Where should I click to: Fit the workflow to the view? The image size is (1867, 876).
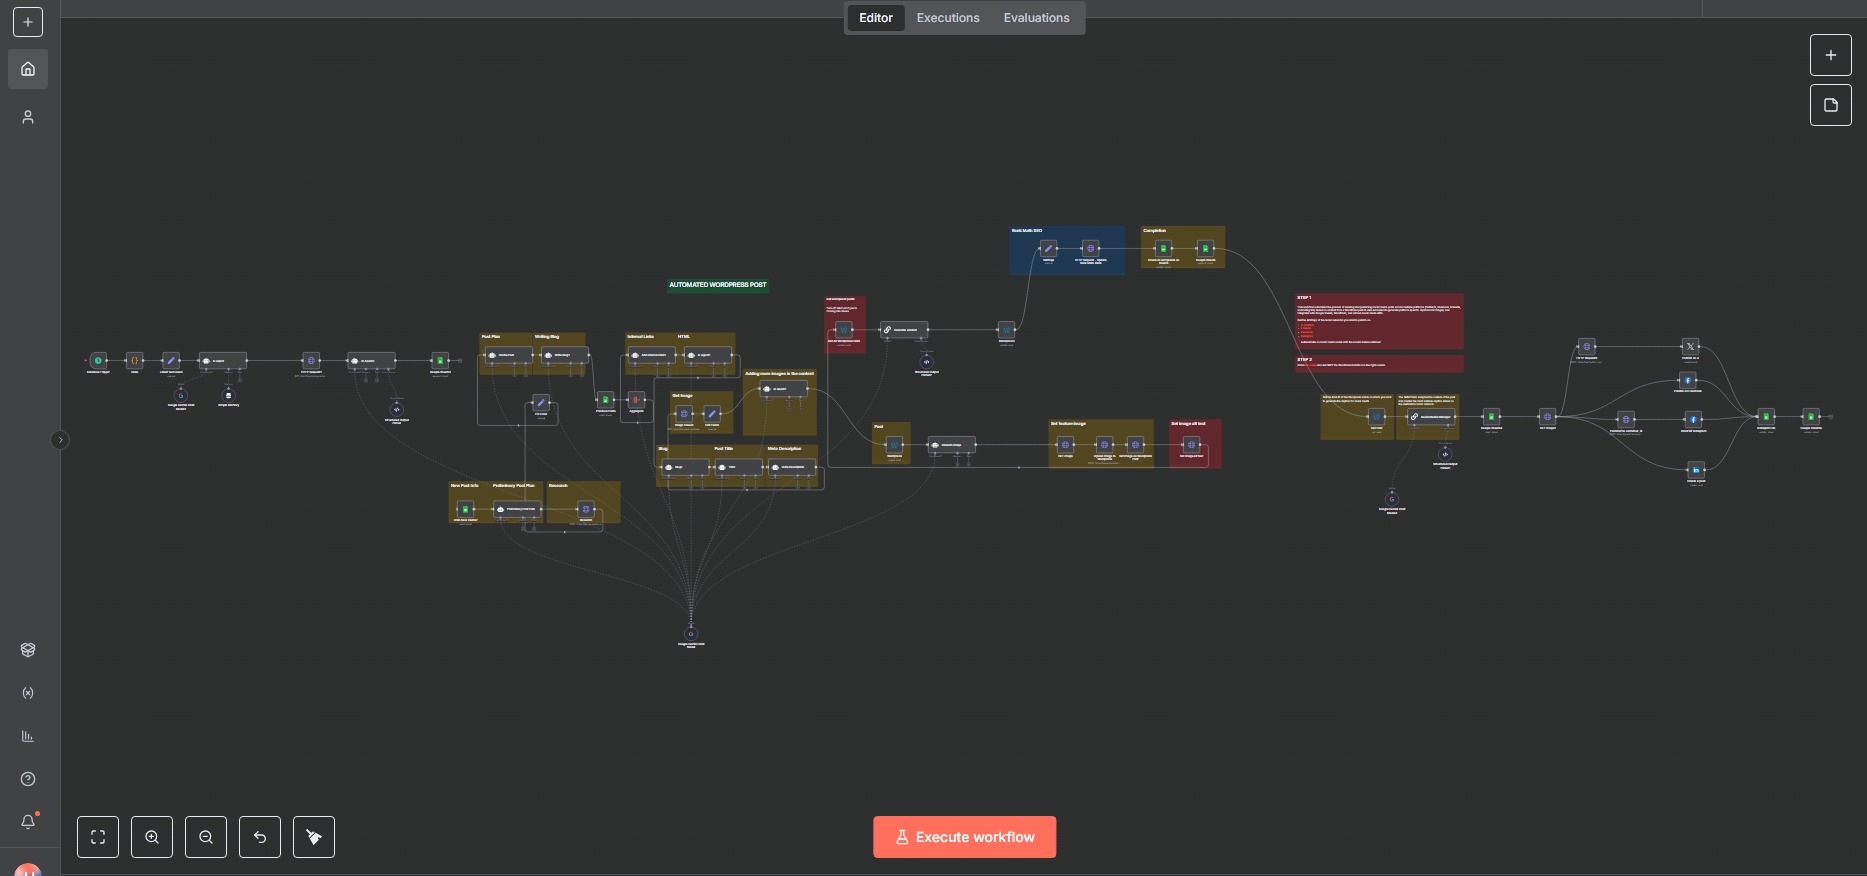98,837
